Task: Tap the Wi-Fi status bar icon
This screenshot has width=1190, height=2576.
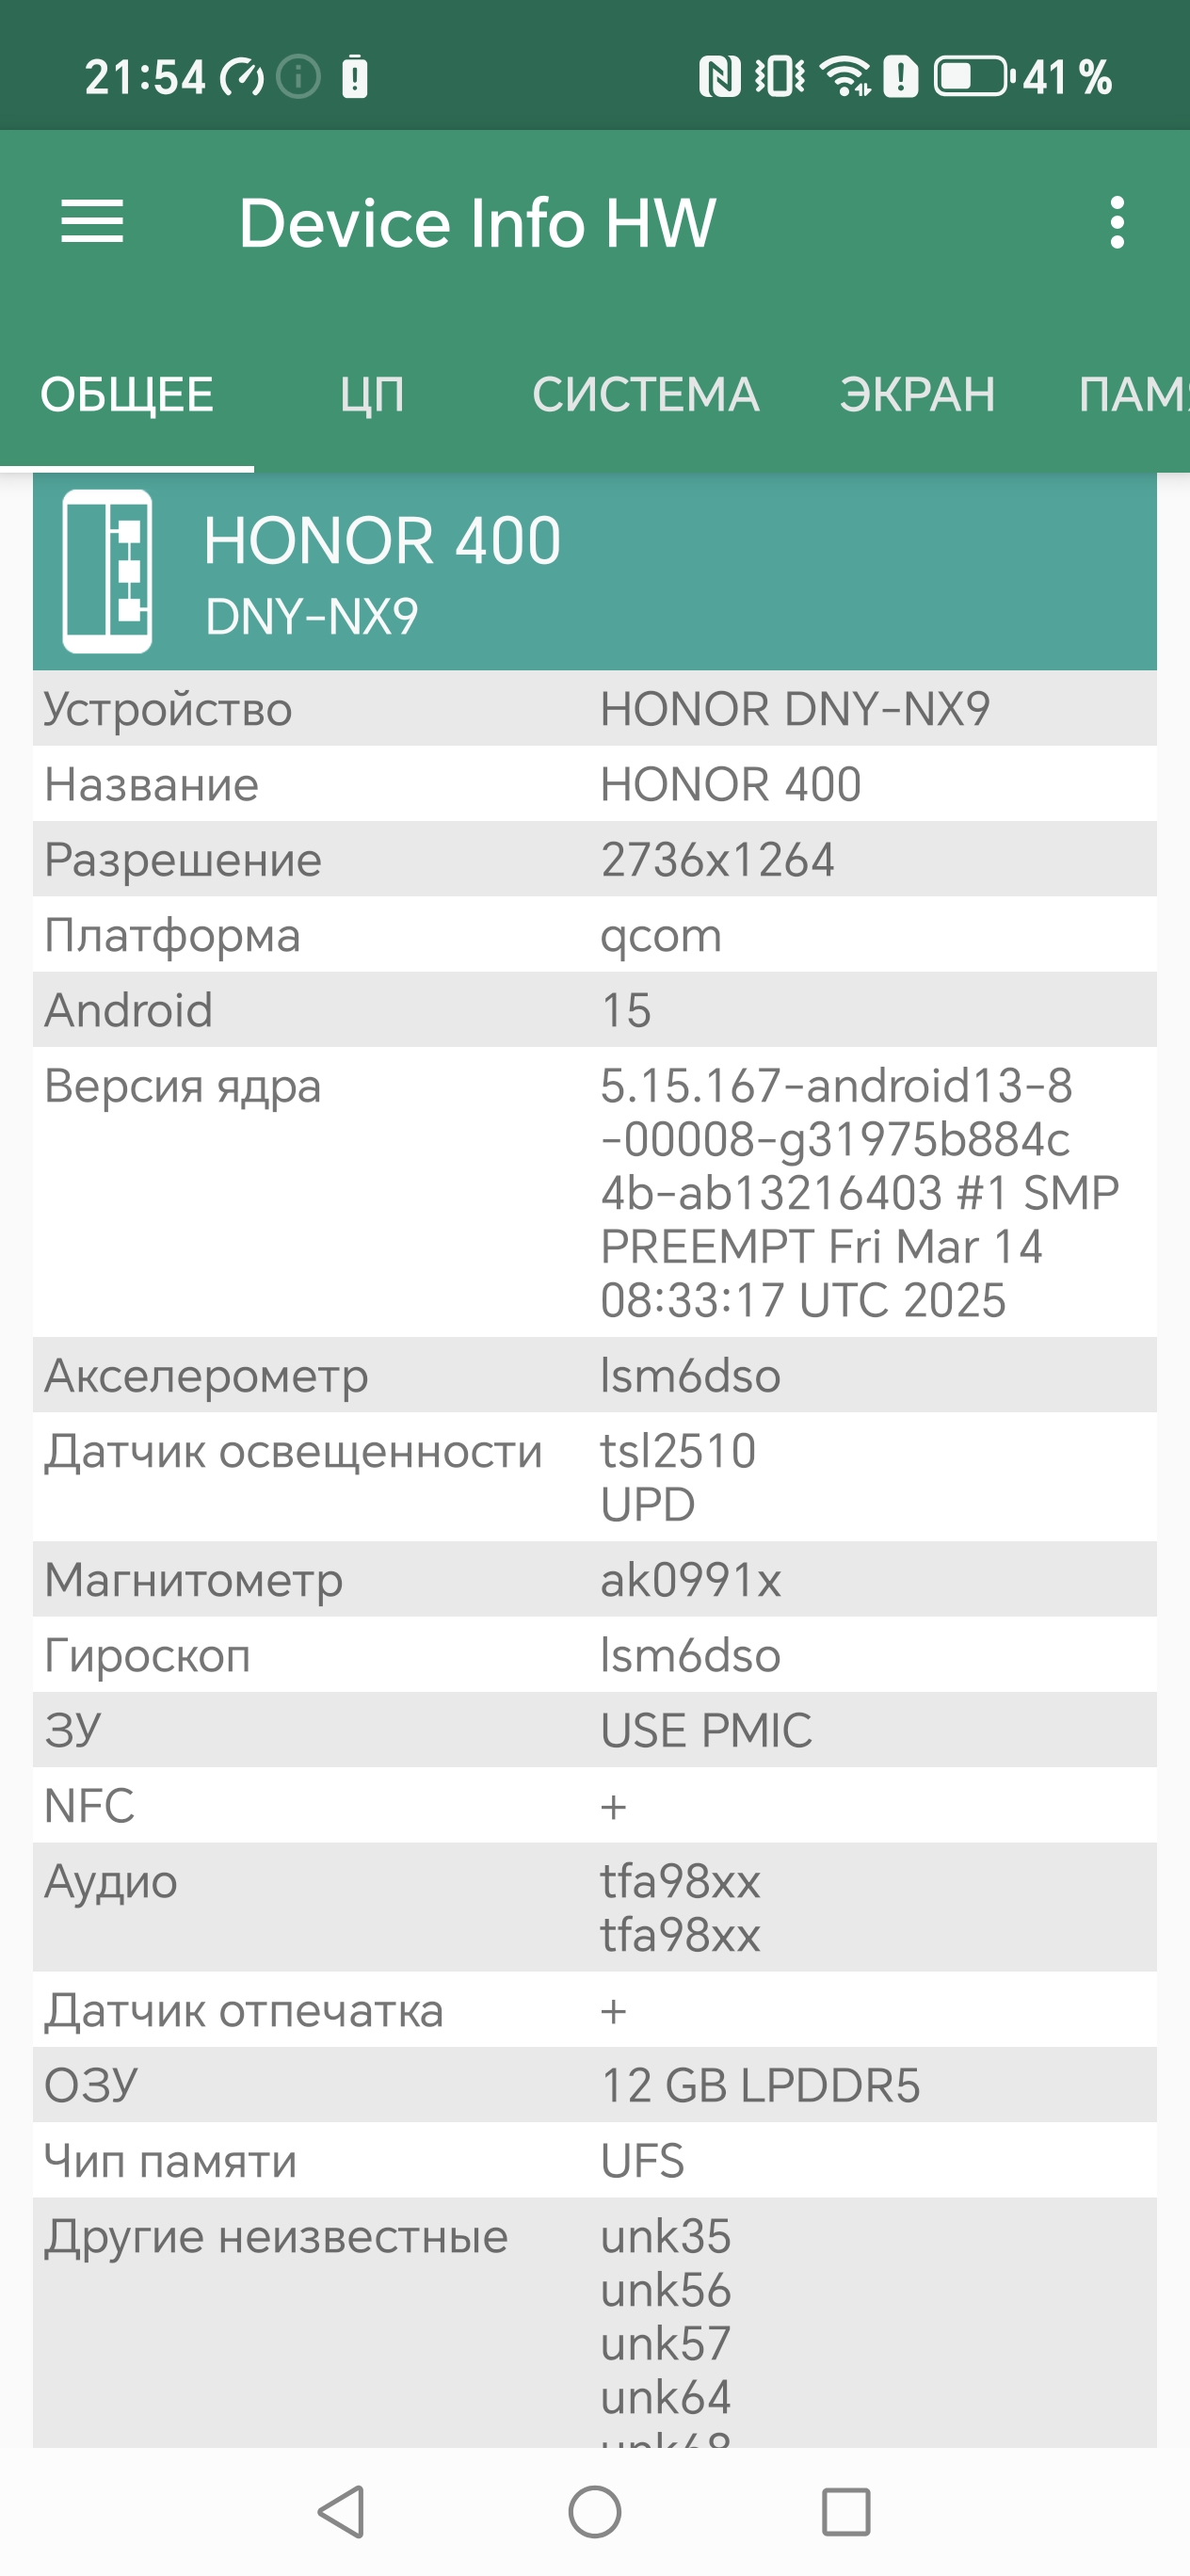Action: pyautogui.click(x=845, y=77)
